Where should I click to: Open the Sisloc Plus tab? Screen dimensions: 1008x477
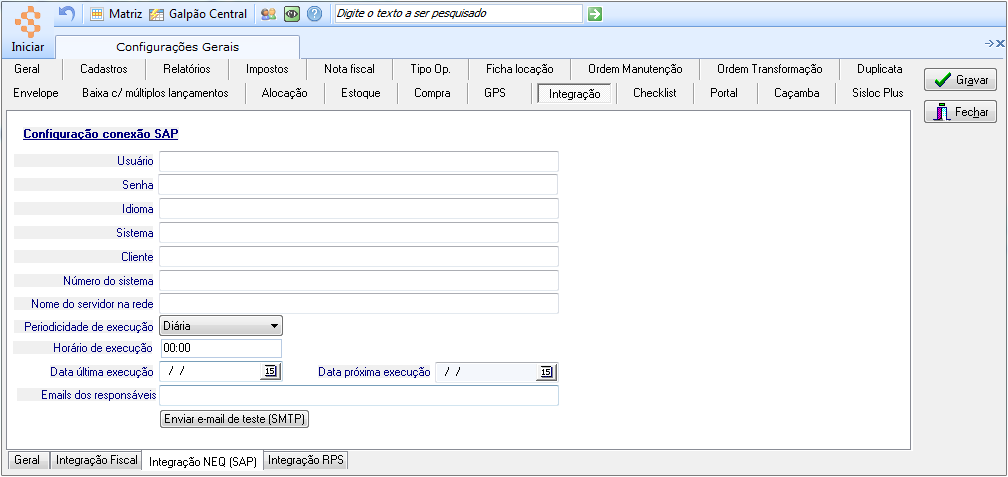coord(878,93)
